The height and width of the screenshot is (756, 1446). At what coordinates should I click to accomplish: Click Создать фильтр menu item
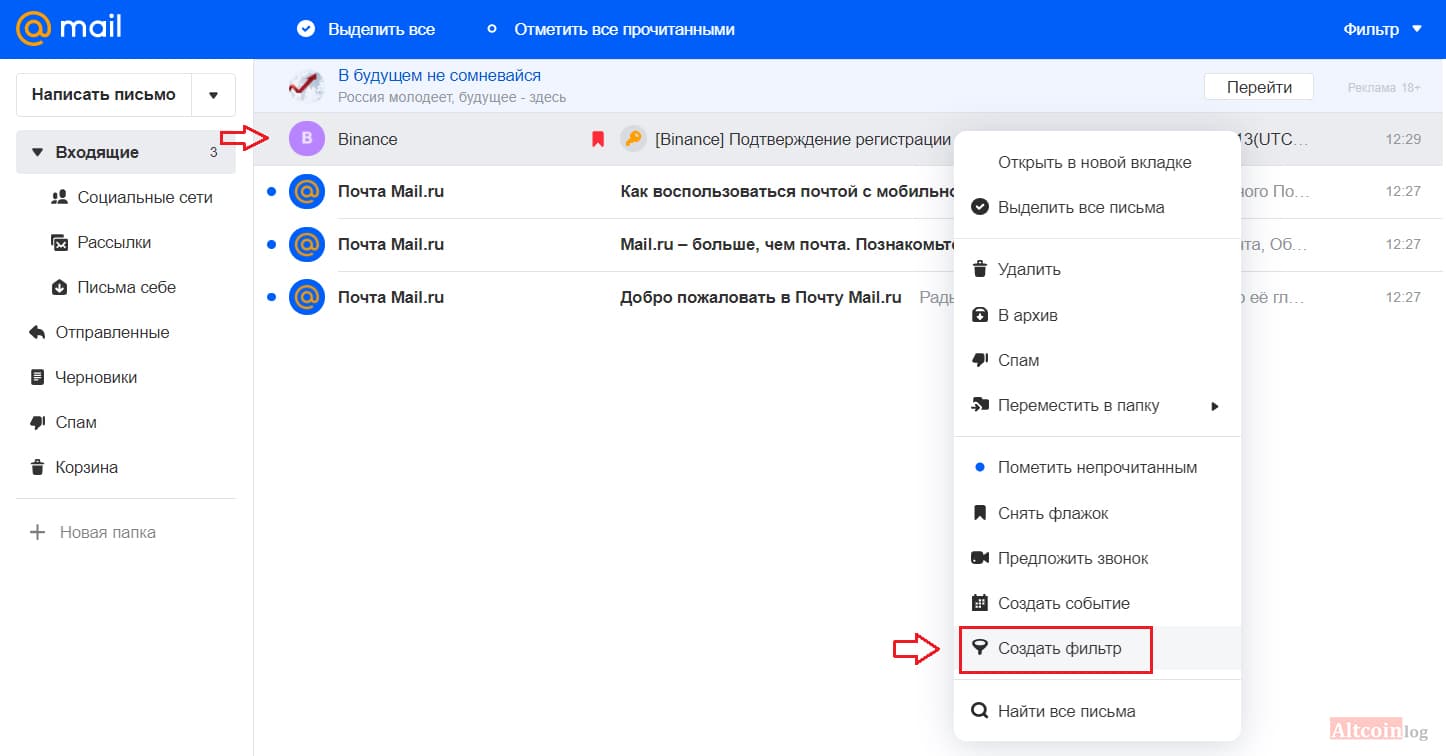[1097, 648]
